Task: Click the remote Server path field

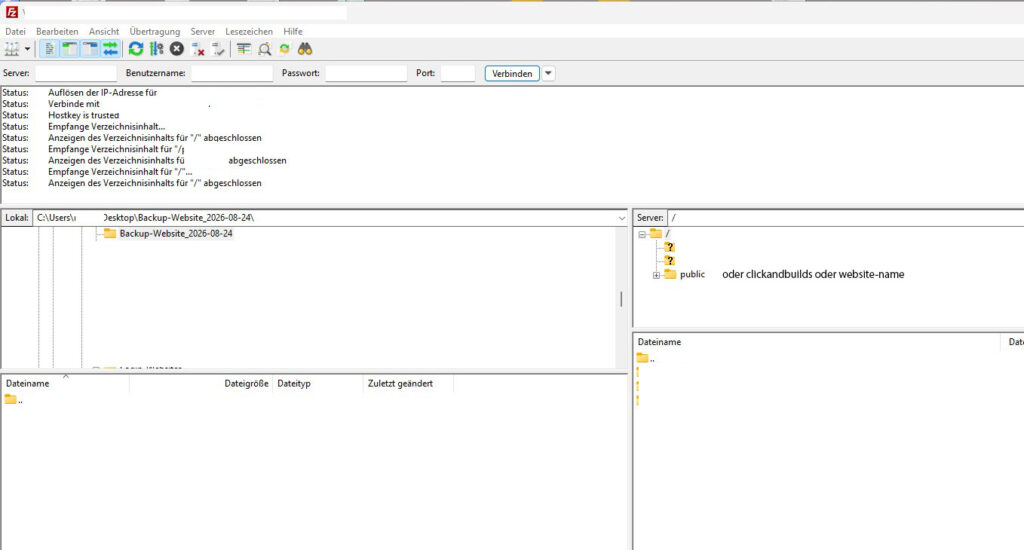Action: [x=846, y=218]
